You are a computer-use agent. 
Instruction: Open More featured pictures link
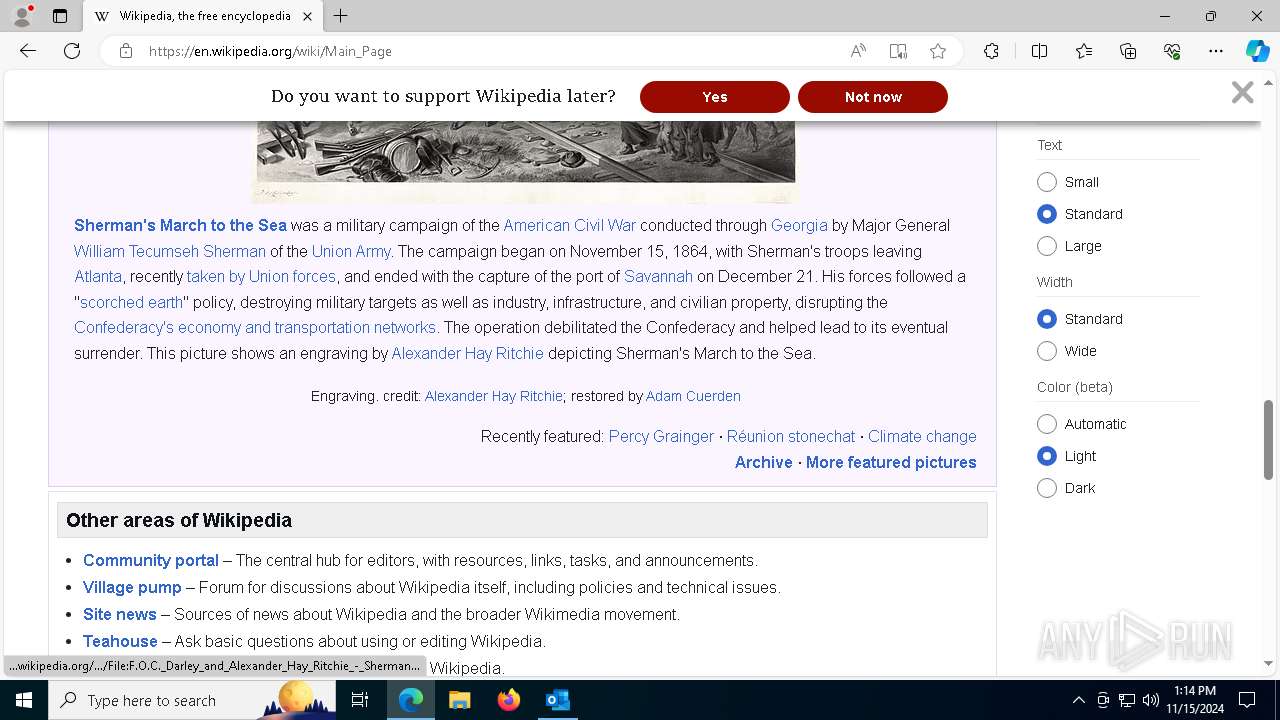(x=891, y=462)
